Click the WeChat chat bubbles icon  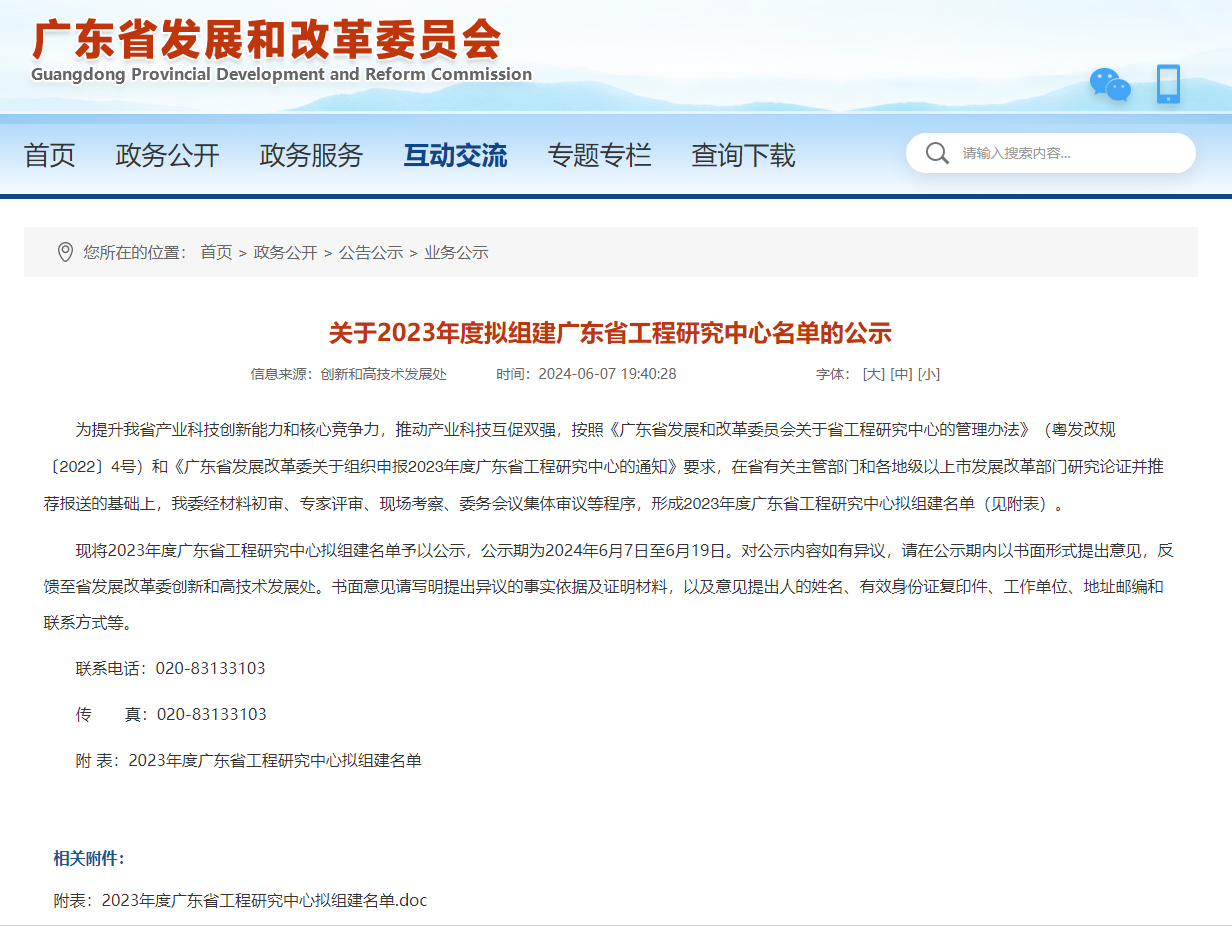1109,84
